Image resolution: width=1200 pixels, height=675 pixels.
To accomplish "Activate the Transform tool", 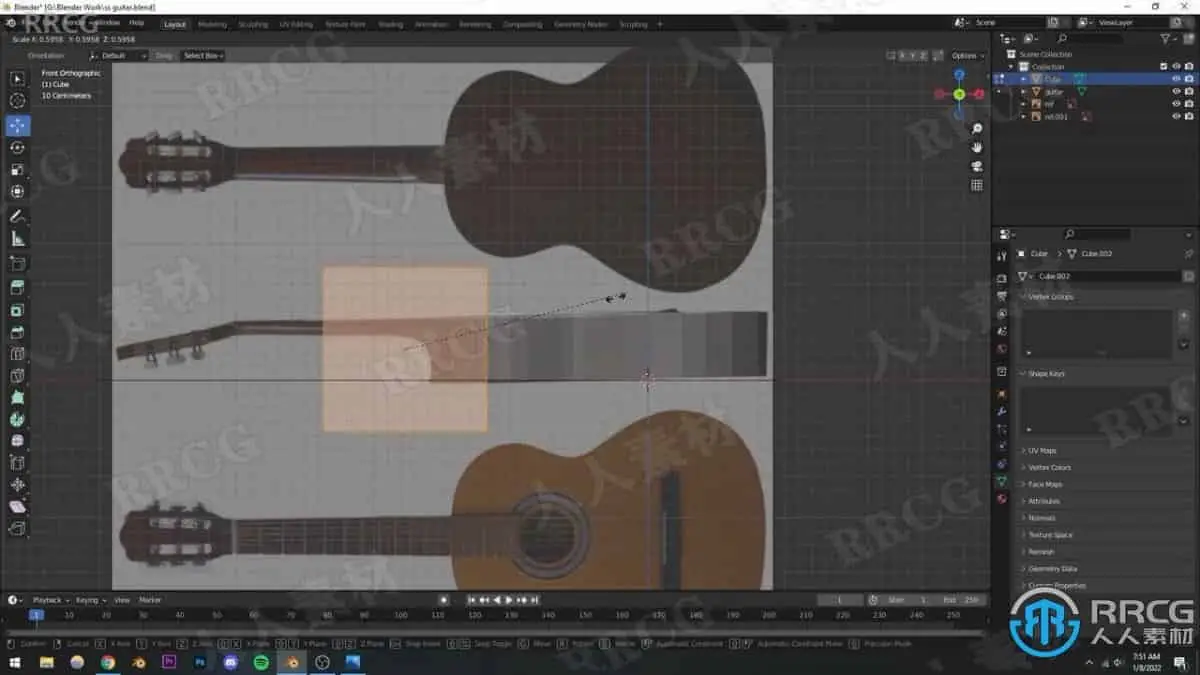I will coord(17,192).
